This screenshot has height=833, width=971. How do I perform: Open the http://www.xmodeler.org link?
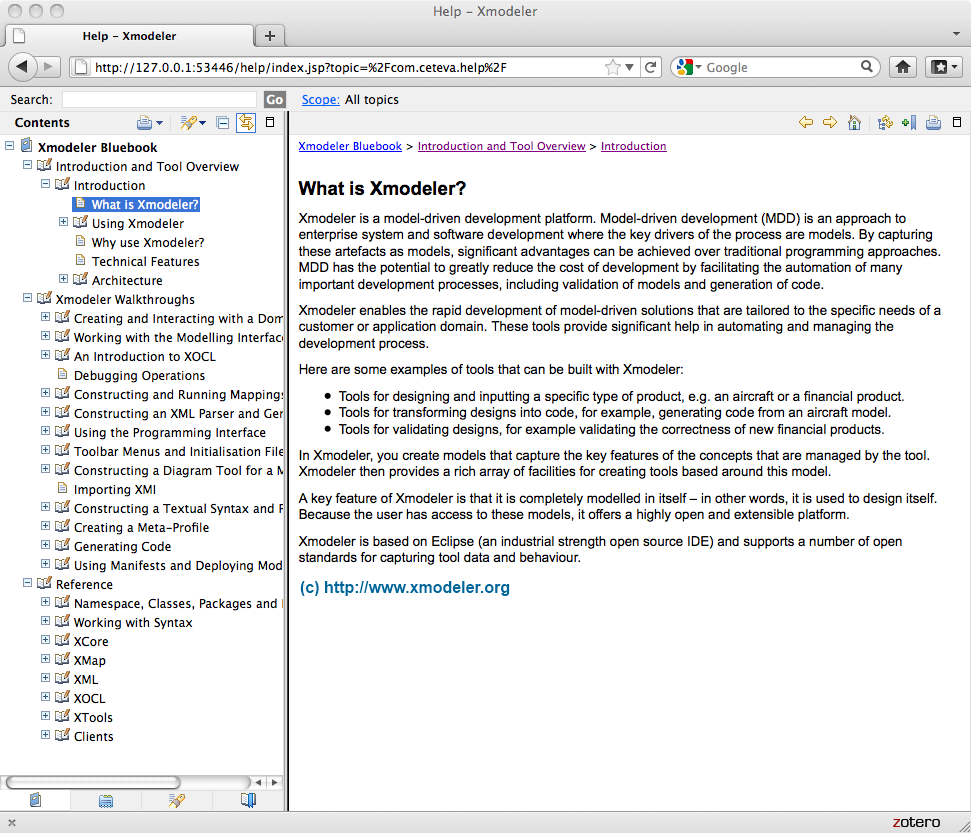pyautogui.click(x=417, y=587)
